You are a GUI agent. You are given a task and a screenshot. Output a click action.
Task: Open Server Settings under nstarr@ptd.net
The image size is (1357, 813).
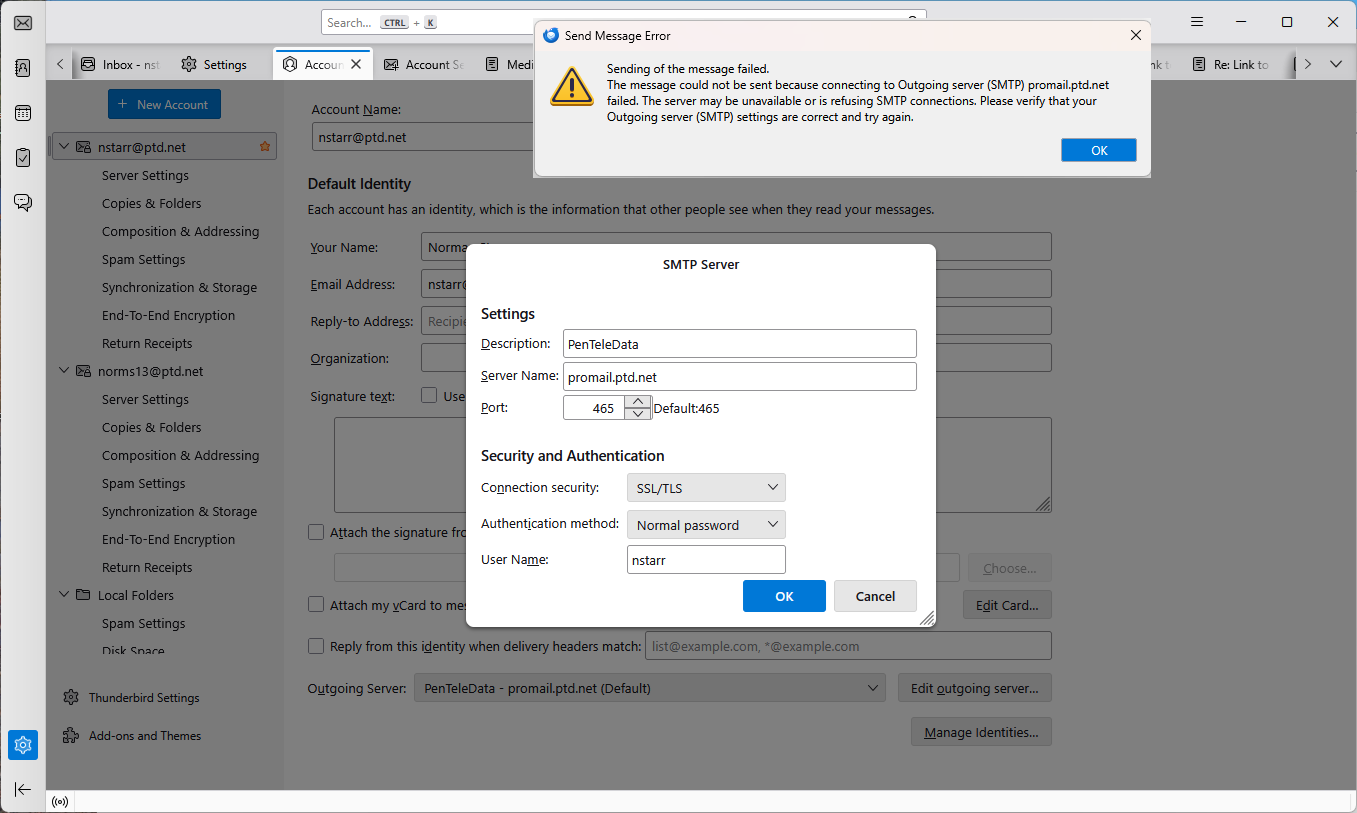coord(145,175)
